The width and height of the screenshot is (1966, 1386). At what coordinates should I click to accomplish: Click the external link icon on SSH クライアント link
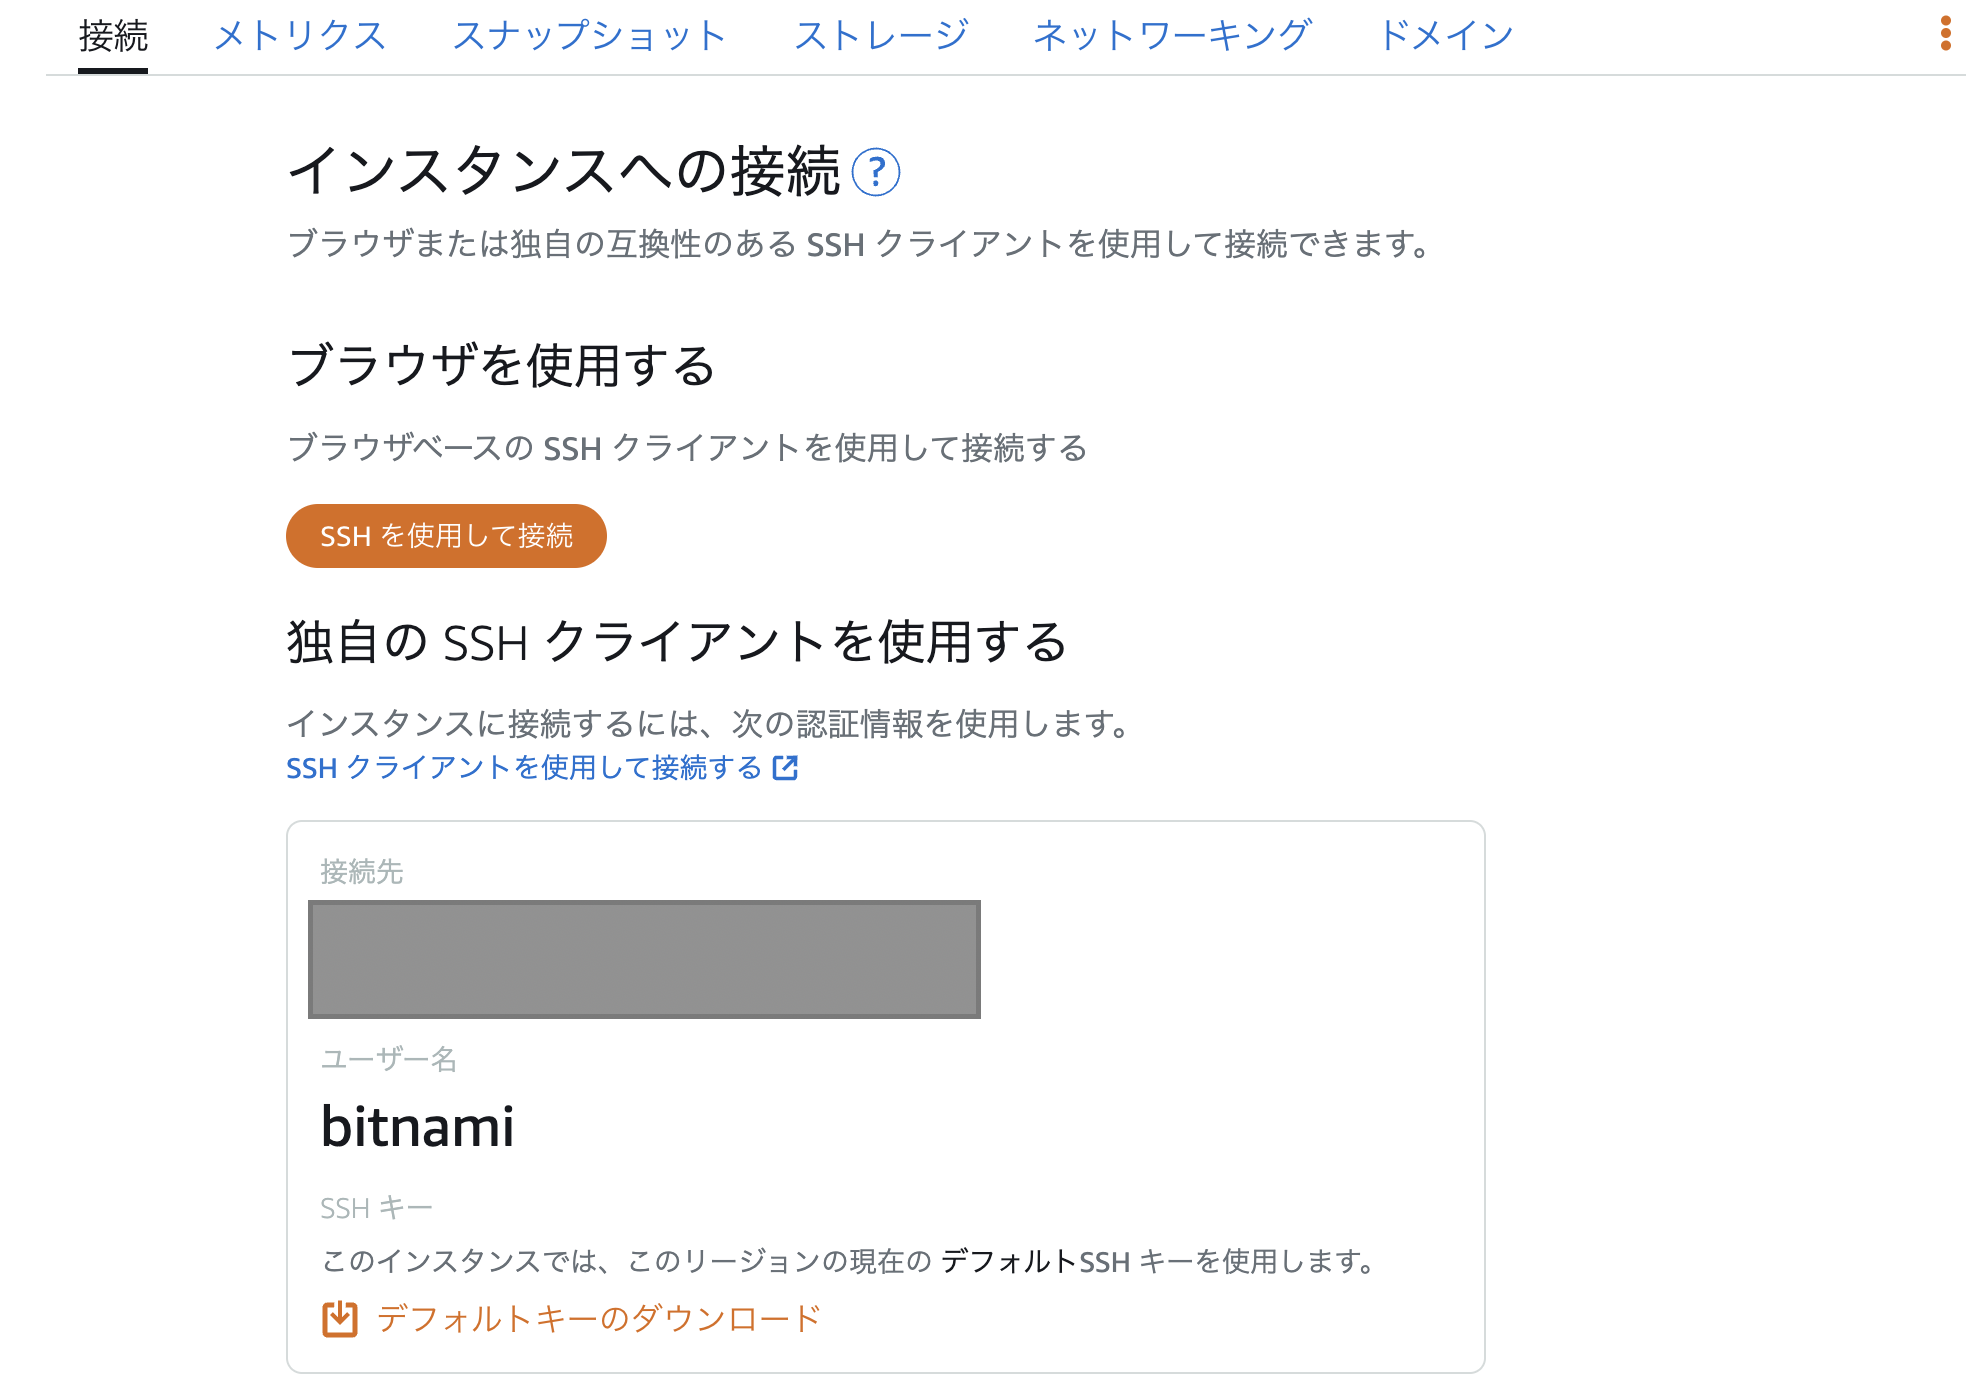click(786, 768)
